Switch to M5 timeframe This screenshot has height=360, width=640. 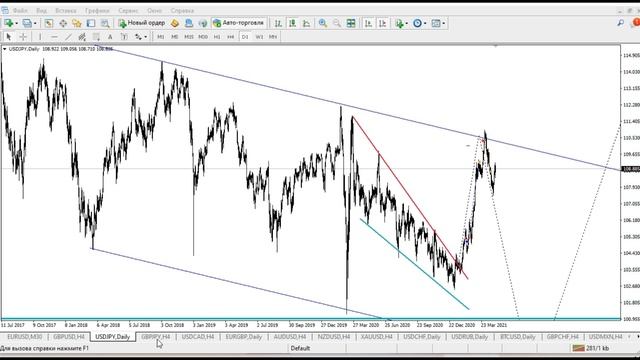tap(175, 37)
